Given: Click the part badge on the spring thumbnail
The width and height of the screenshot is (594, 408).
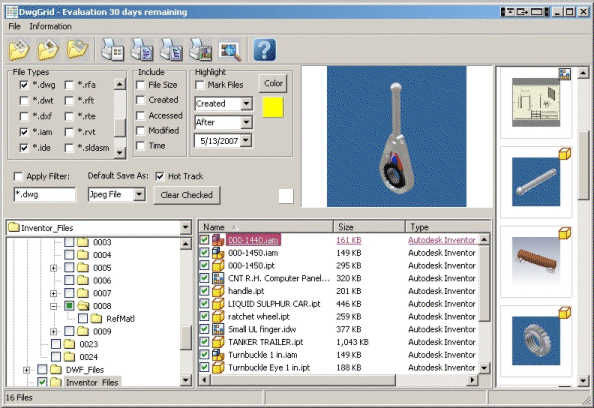Looking at the screenshot, I should pos(564,233).
